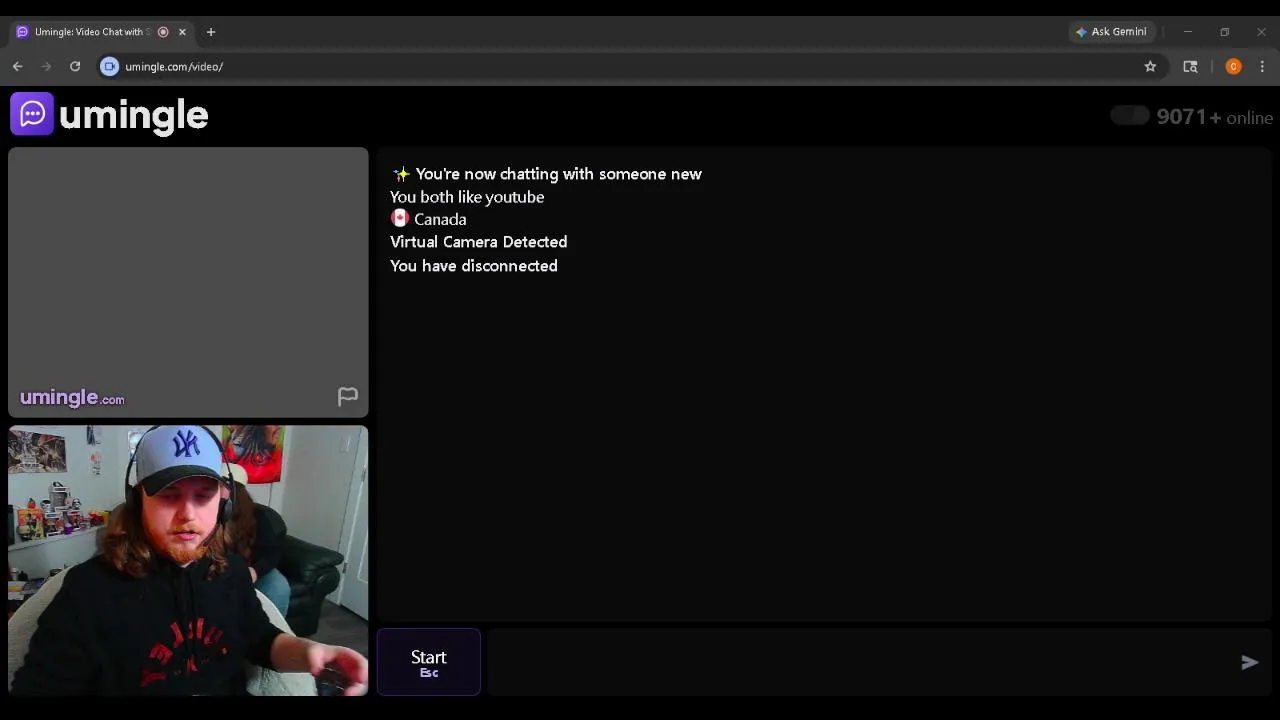Click your own webcam preview
This screenshot has height=720, width=1280.
pyautogui.click(x=188, y=560)
